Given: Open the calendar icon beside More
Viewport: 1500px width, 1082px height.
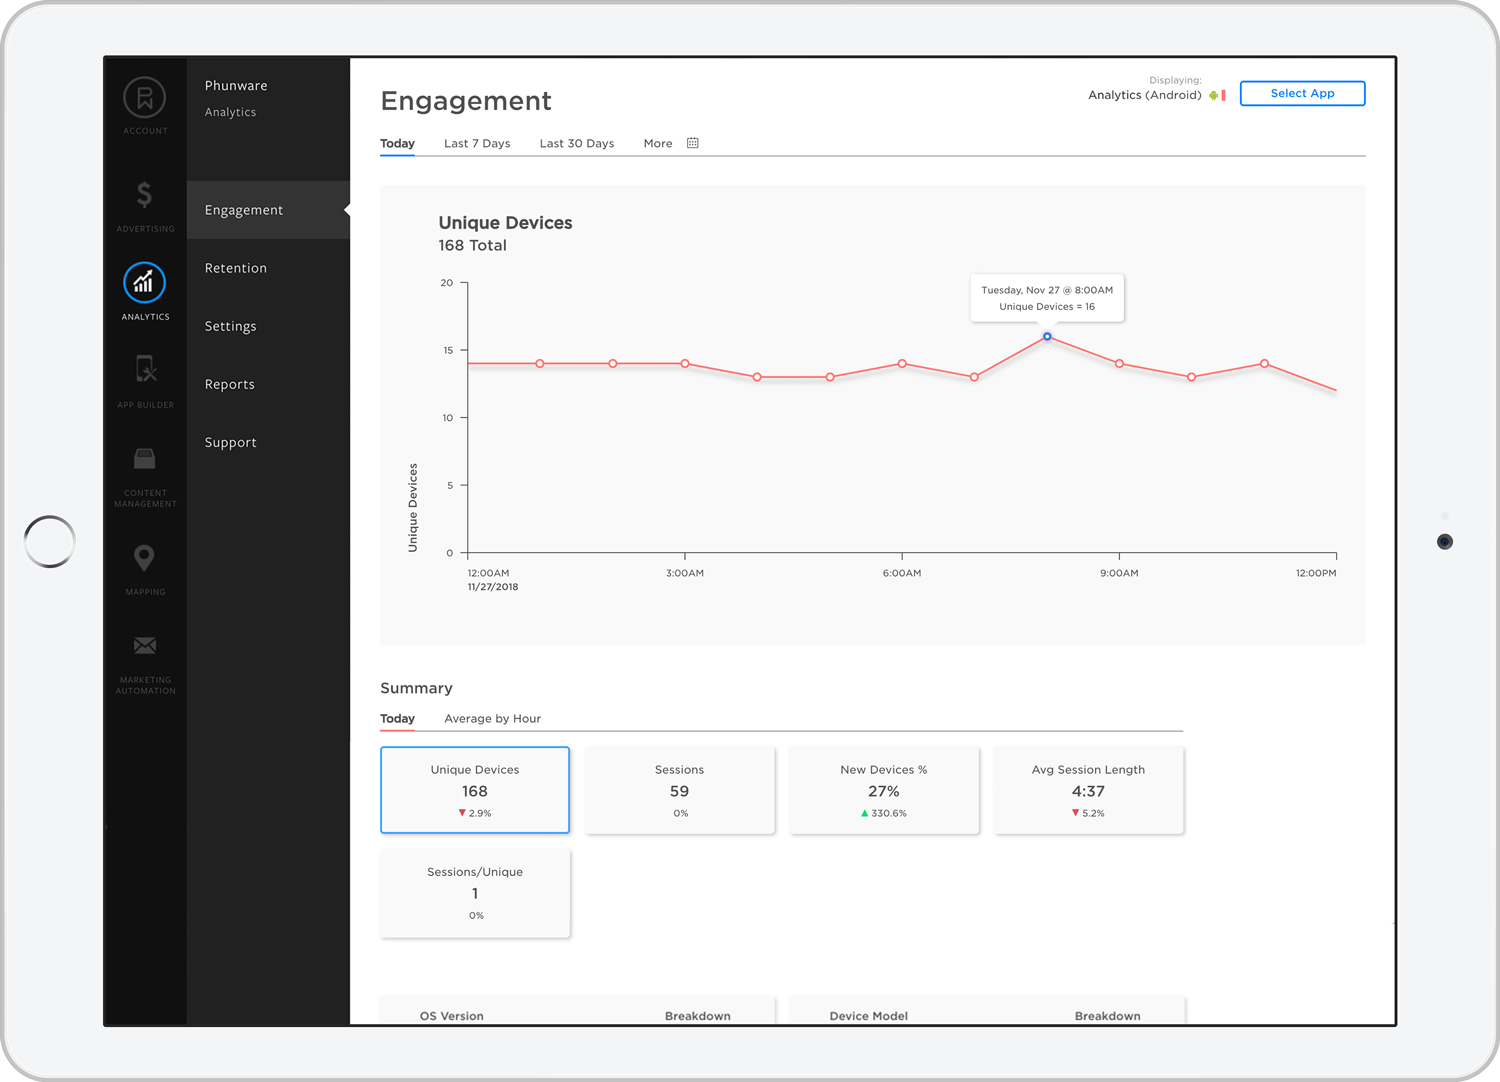Looking at the screenshot, I should pyautogui.click(x=693, y=142).
